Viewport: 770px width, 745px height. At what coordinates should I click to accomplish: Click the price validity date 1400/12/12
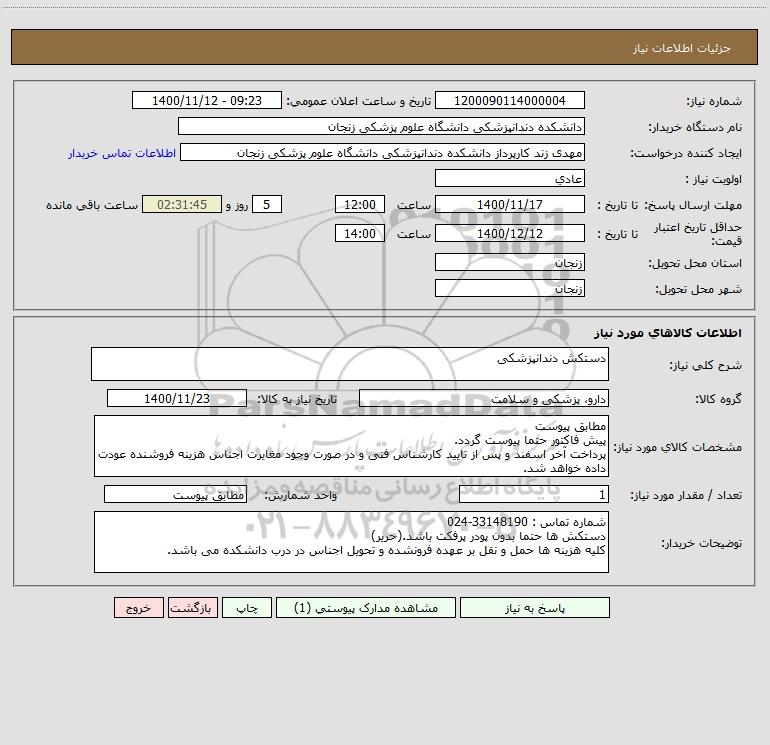coord(510,233)
